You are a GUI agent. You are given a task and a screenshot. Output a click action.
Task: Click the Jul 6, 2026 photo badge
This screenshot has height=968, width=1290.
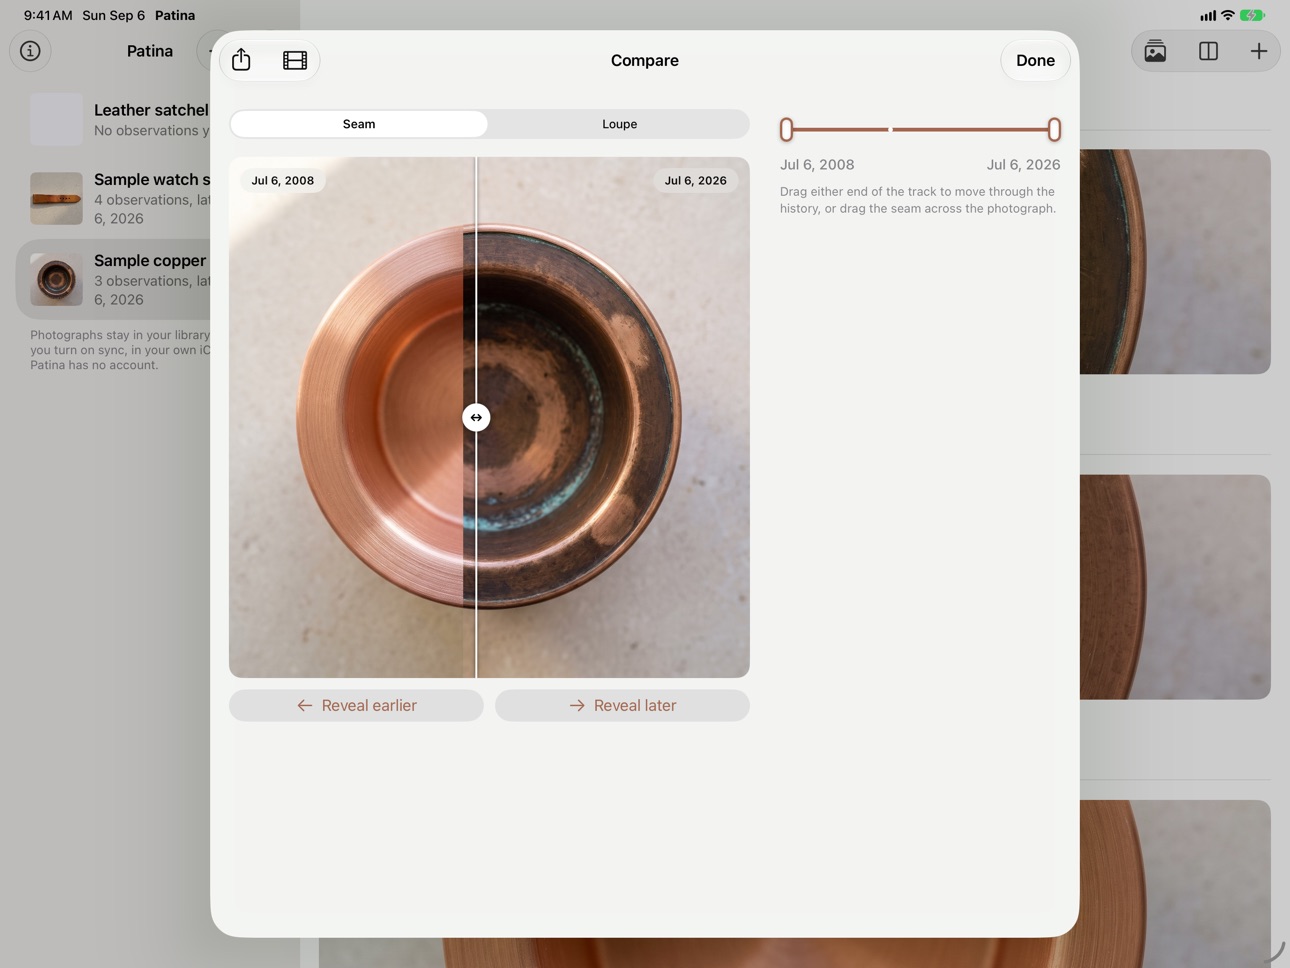696,180
